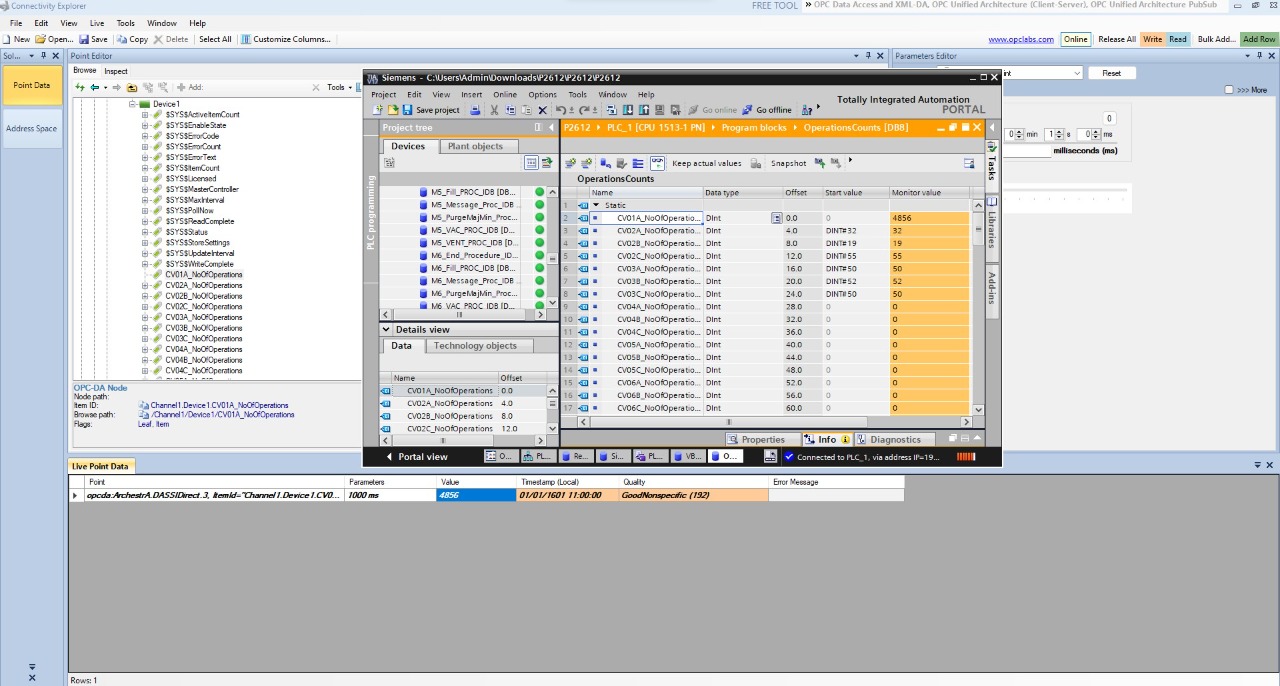
Task: Open the Tools dropdown in Point Editor
Action: point(338,87)
